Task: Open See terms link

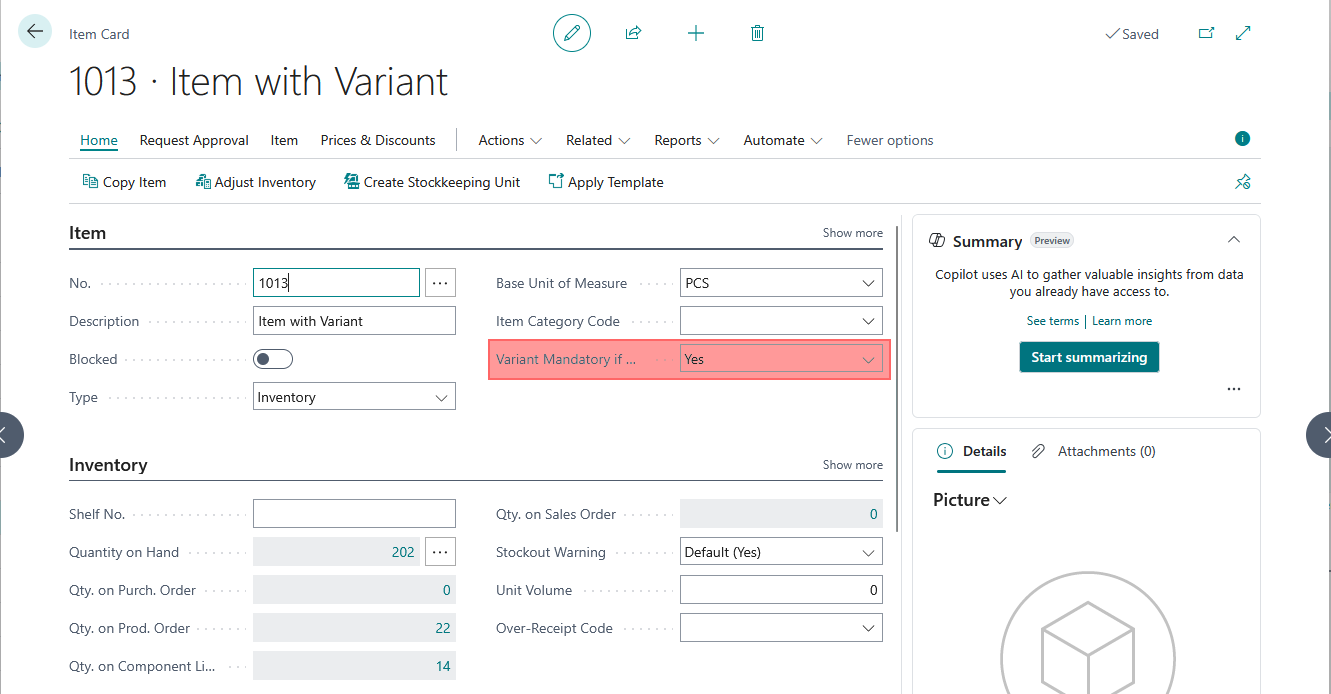Action: pyautogui.click(x=1053, y=321)
